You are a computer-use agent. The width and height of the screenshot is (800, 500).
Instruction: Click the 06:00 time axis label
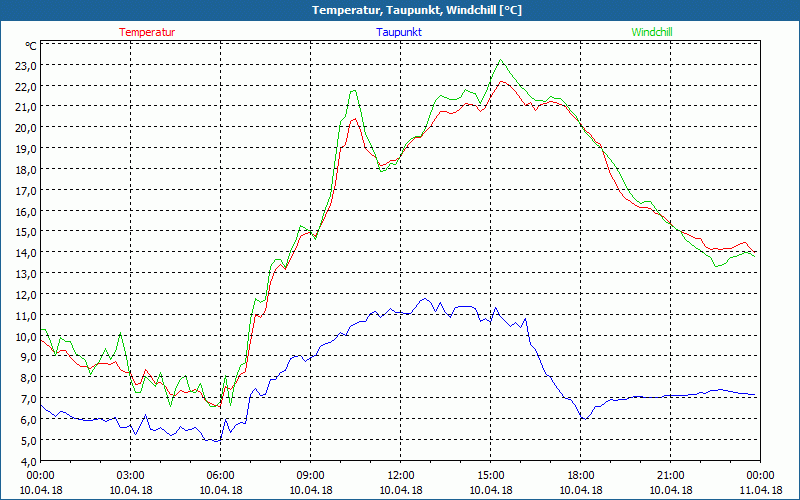pyautogui.click(x=220, y=476)
